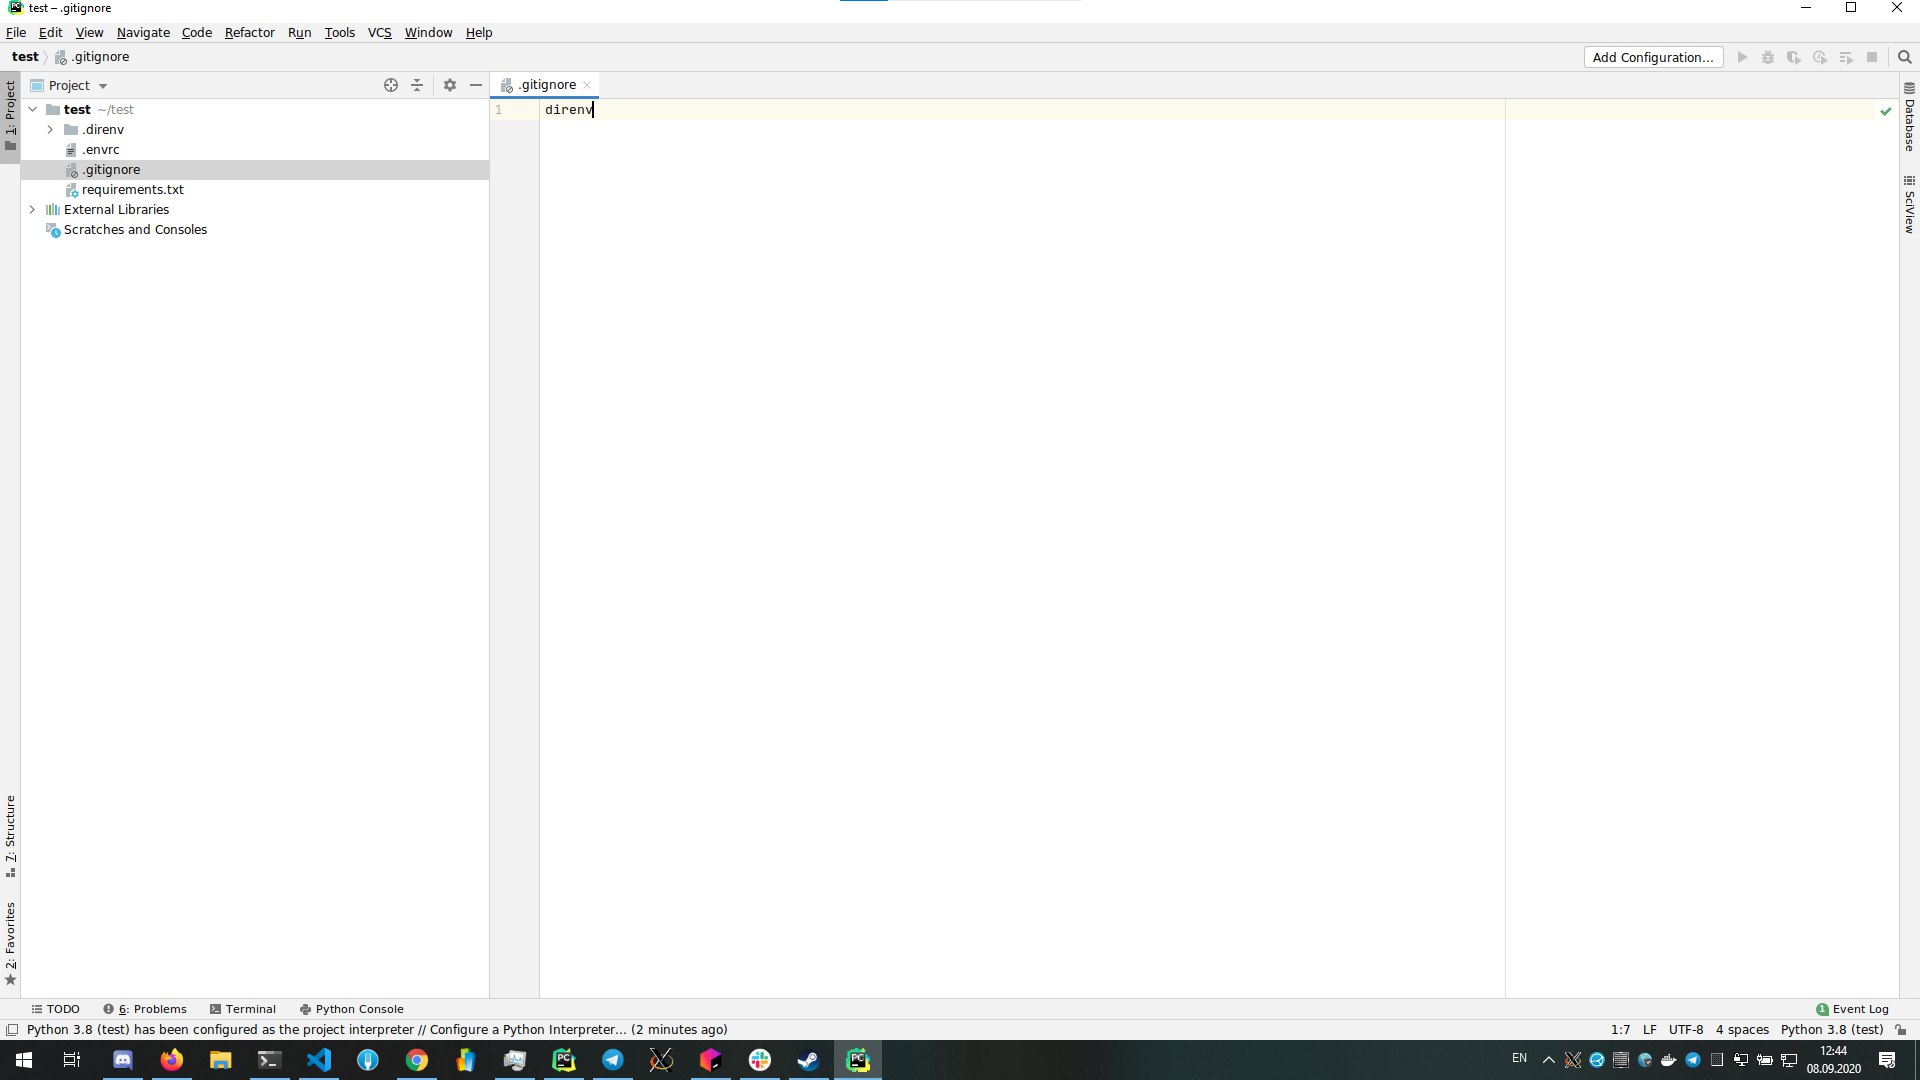Screen dimensions: 1920x1080
Task: Open the Terminal tool window
Action: [242, 1009]
